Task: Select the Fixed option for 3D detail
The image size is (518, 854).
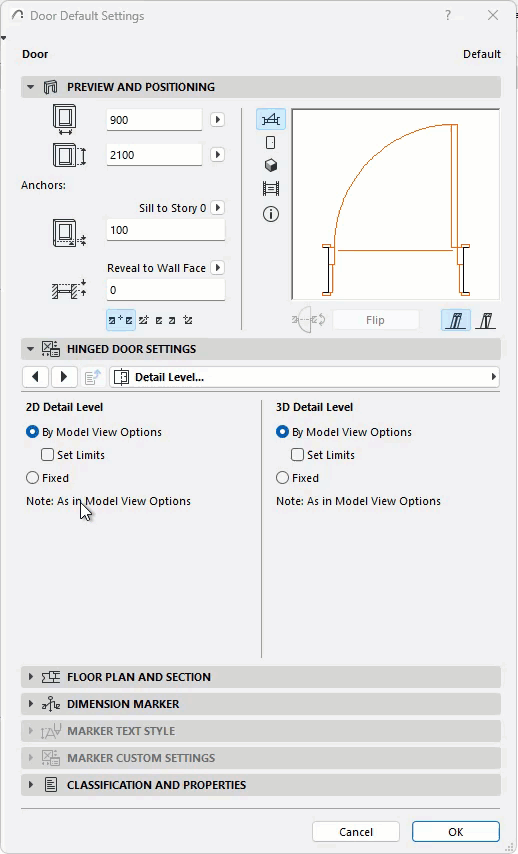Action: tap(282, 478)
